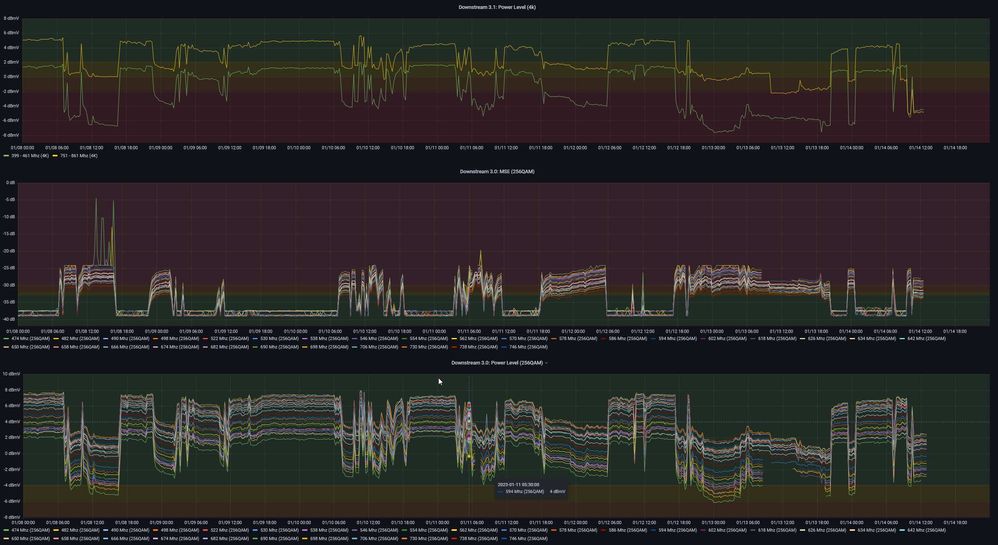The width and height of the screenshot is (998, 545).
Task: Click 730 Mhz (256QAM) color marker in MSE legend
Action: pyautogui.click(x=404, y=347)
